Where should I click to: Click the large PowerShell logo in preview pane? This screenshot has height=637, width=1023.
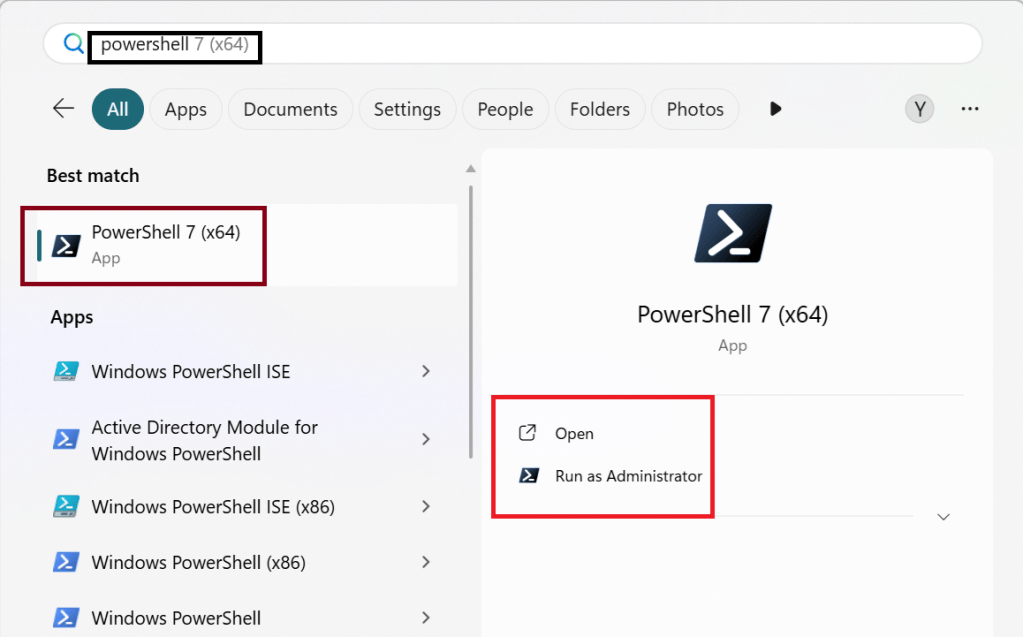[x=733, y=233]
